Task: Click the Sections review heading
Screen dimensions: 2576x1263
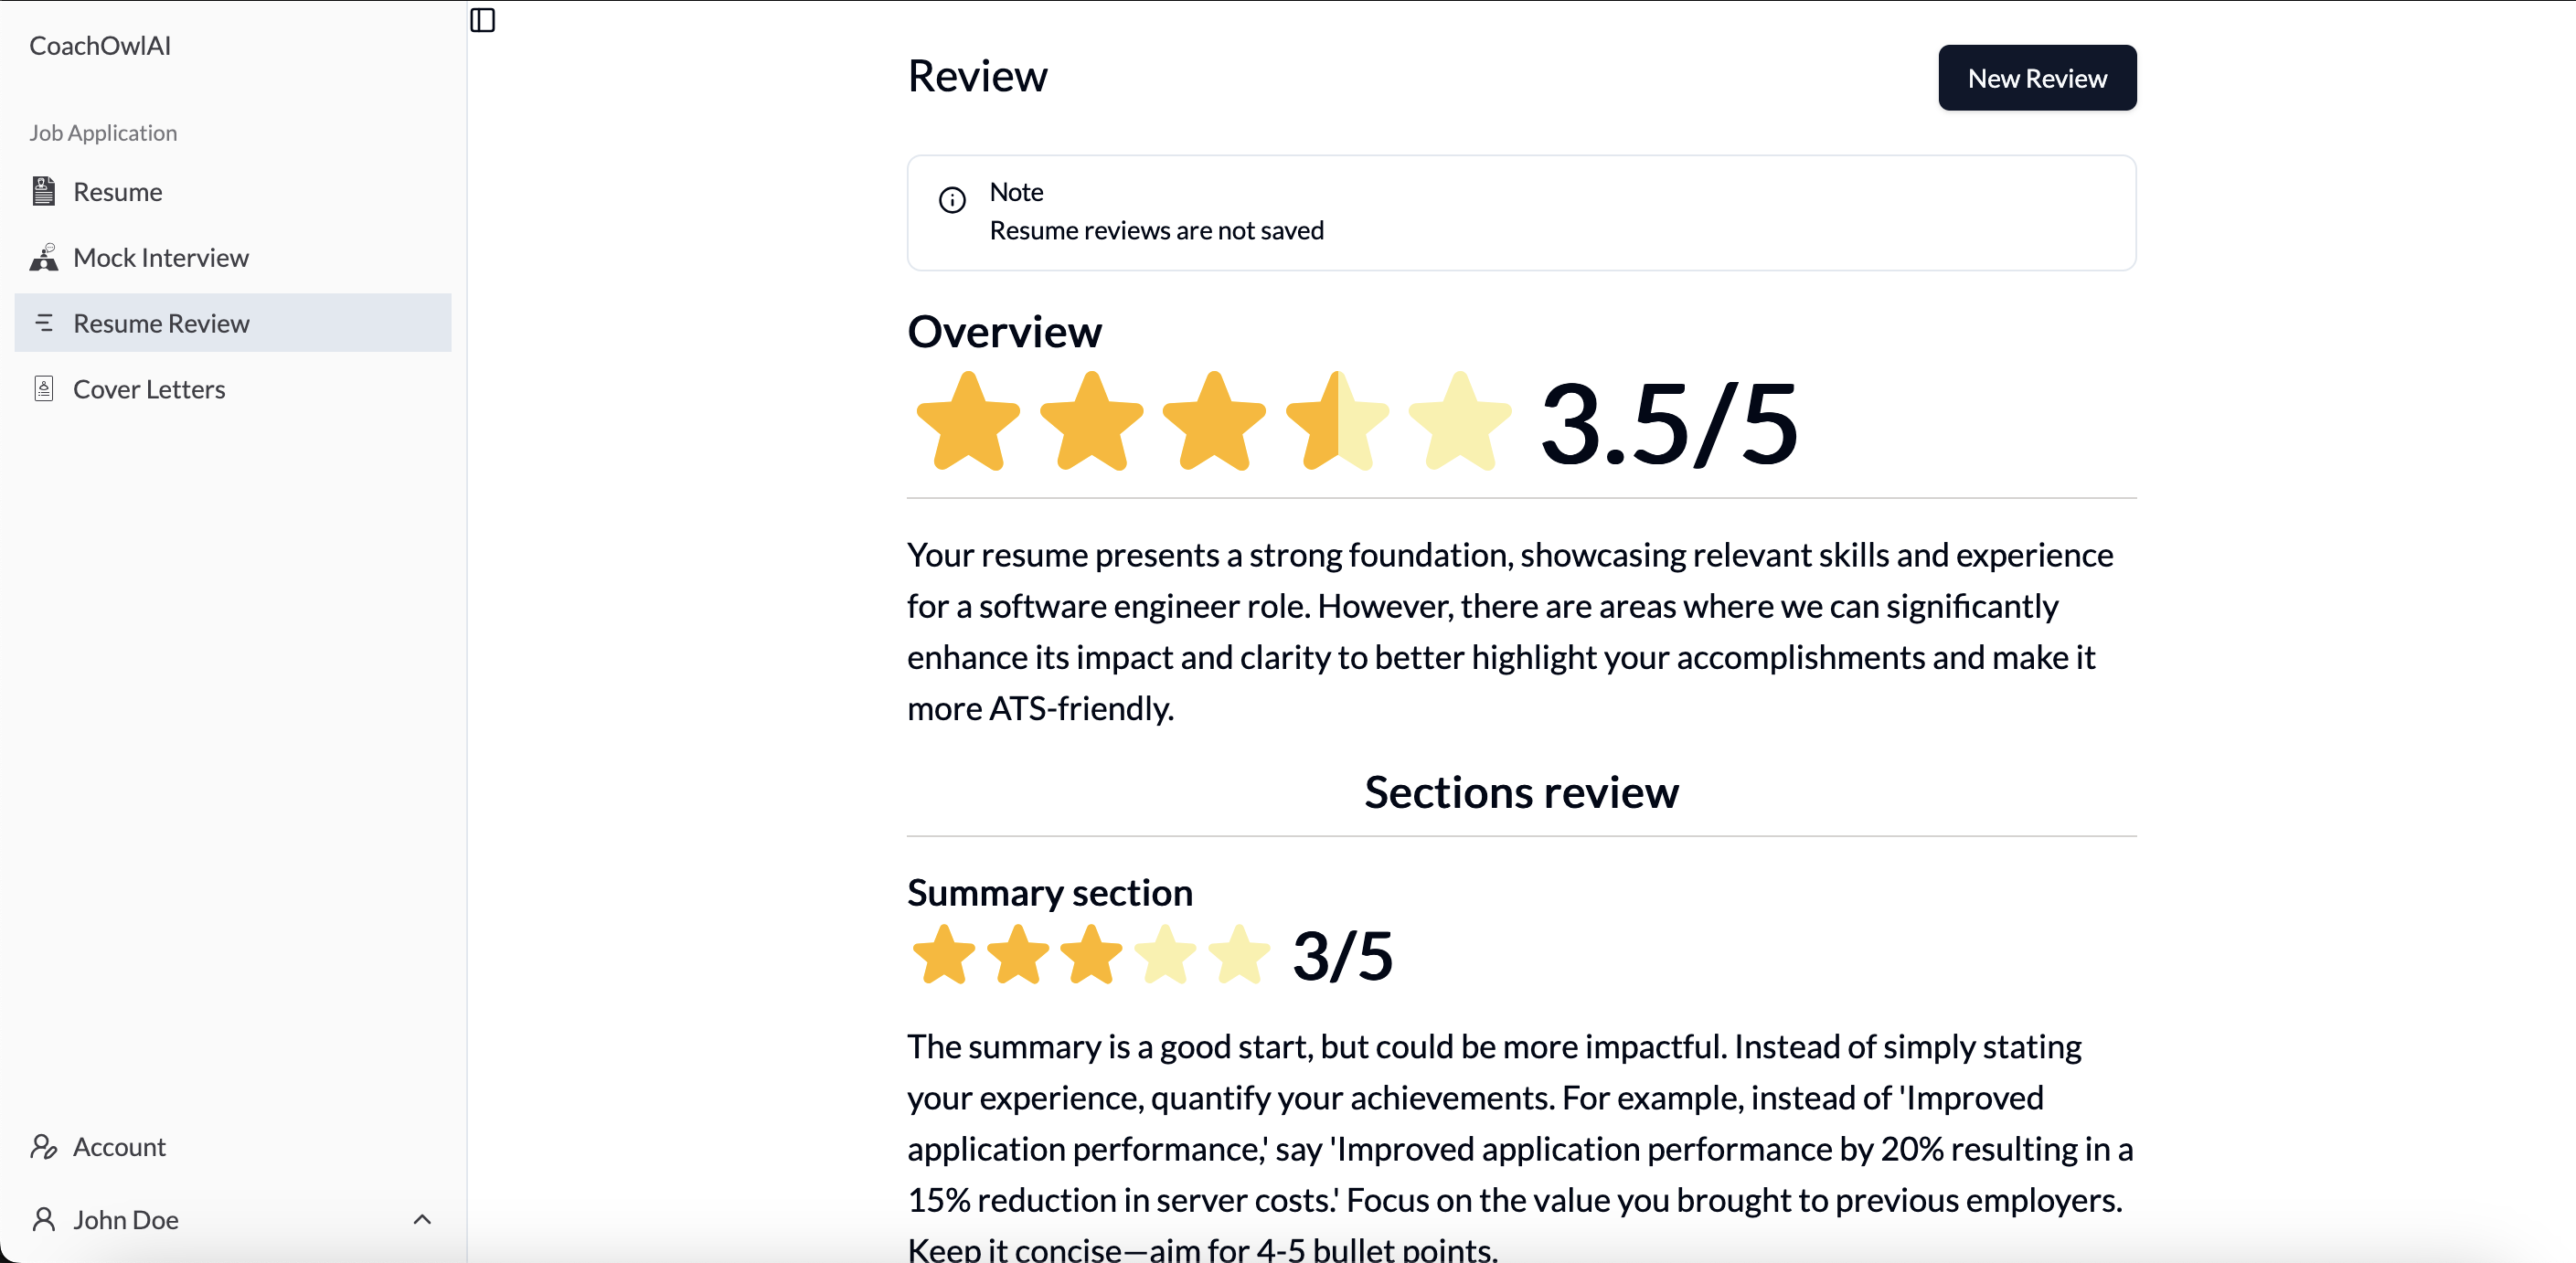Action: (1521, 792)
